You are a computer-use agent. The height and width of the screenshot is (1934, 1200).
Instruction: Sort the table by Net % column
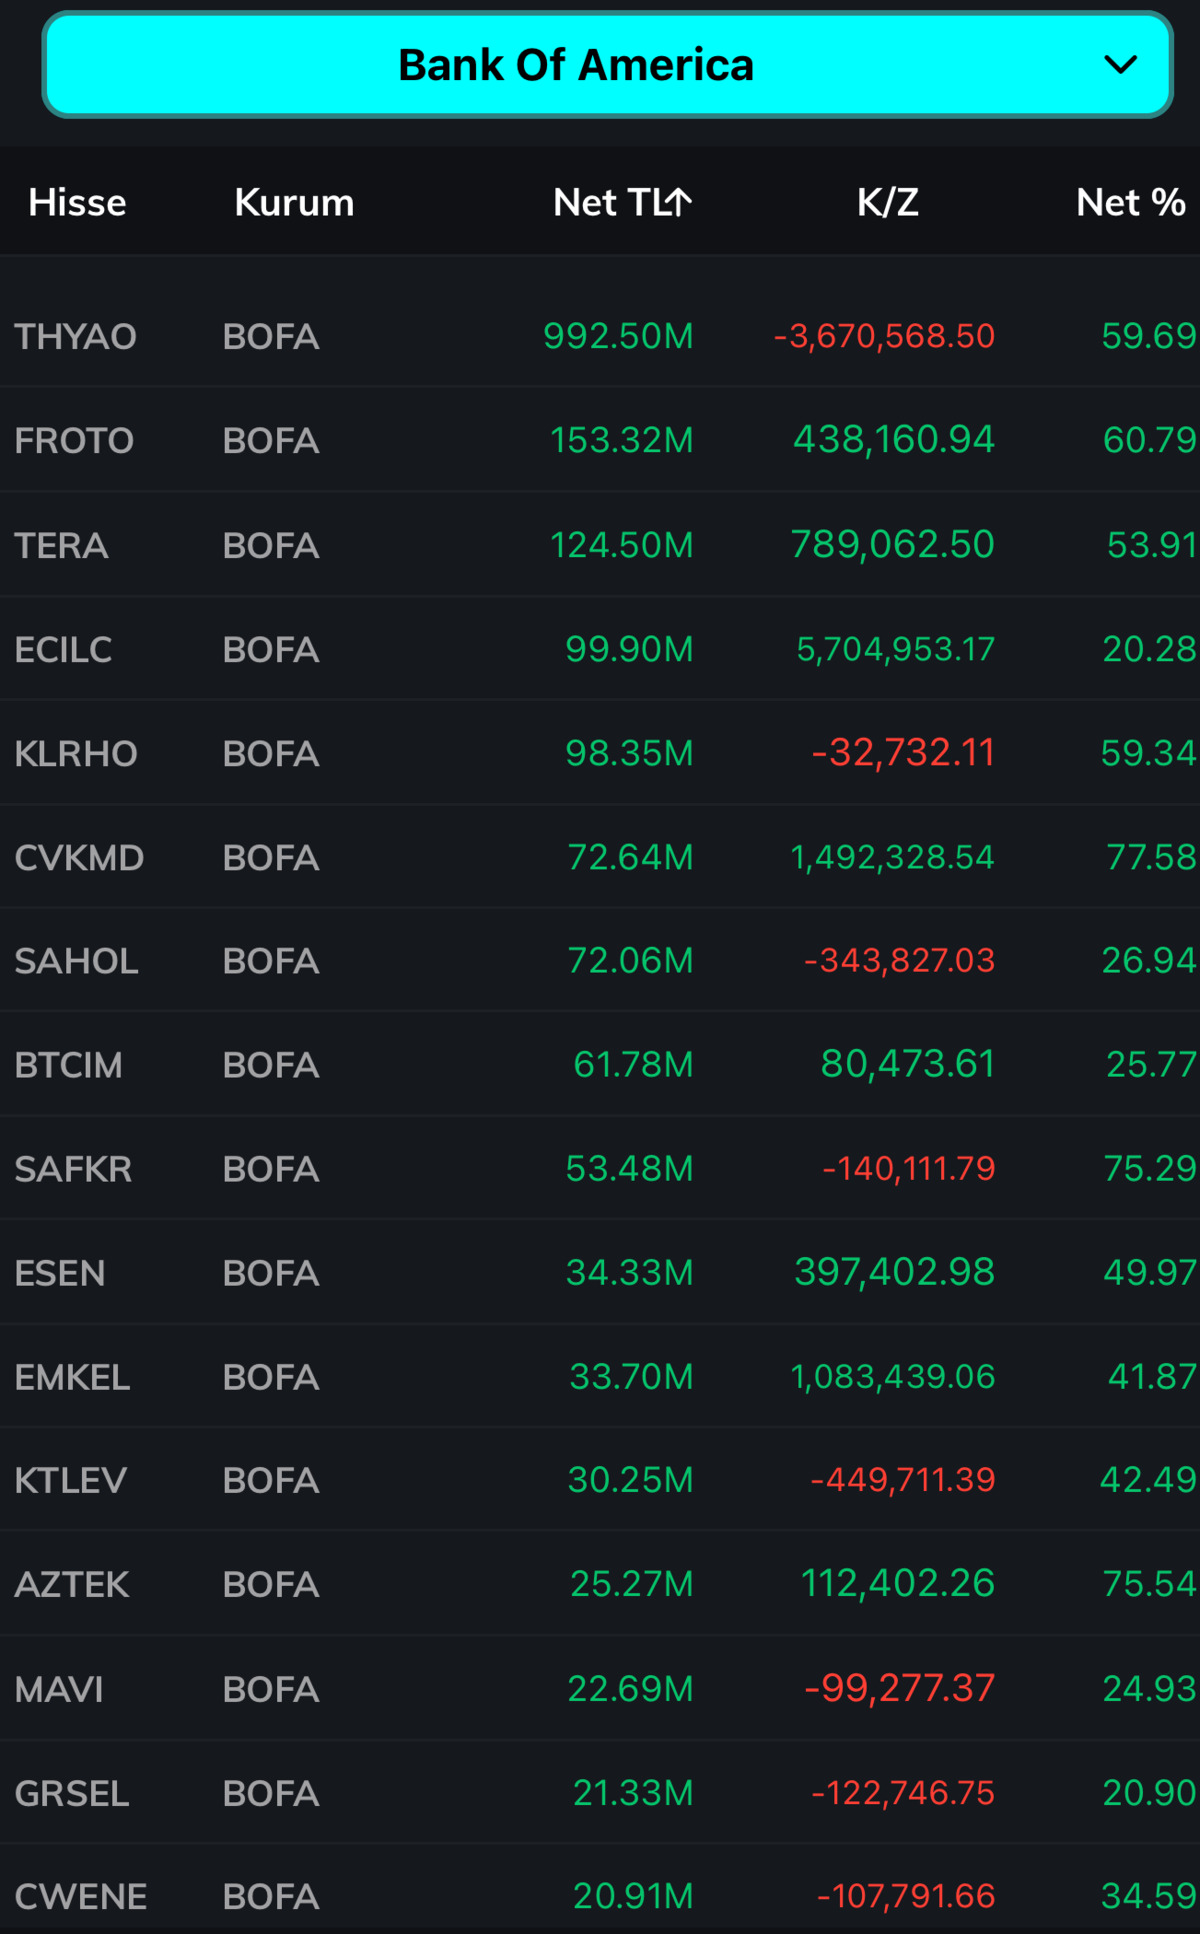[1131, 202]
